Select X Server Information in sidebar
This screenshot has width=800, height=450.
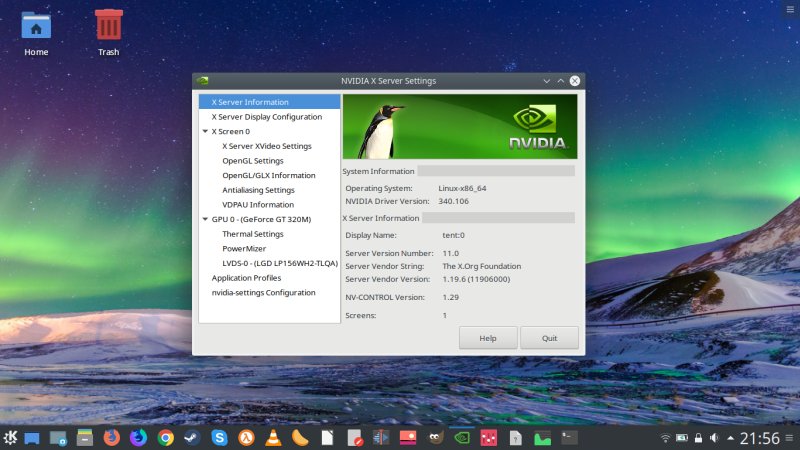269,102
